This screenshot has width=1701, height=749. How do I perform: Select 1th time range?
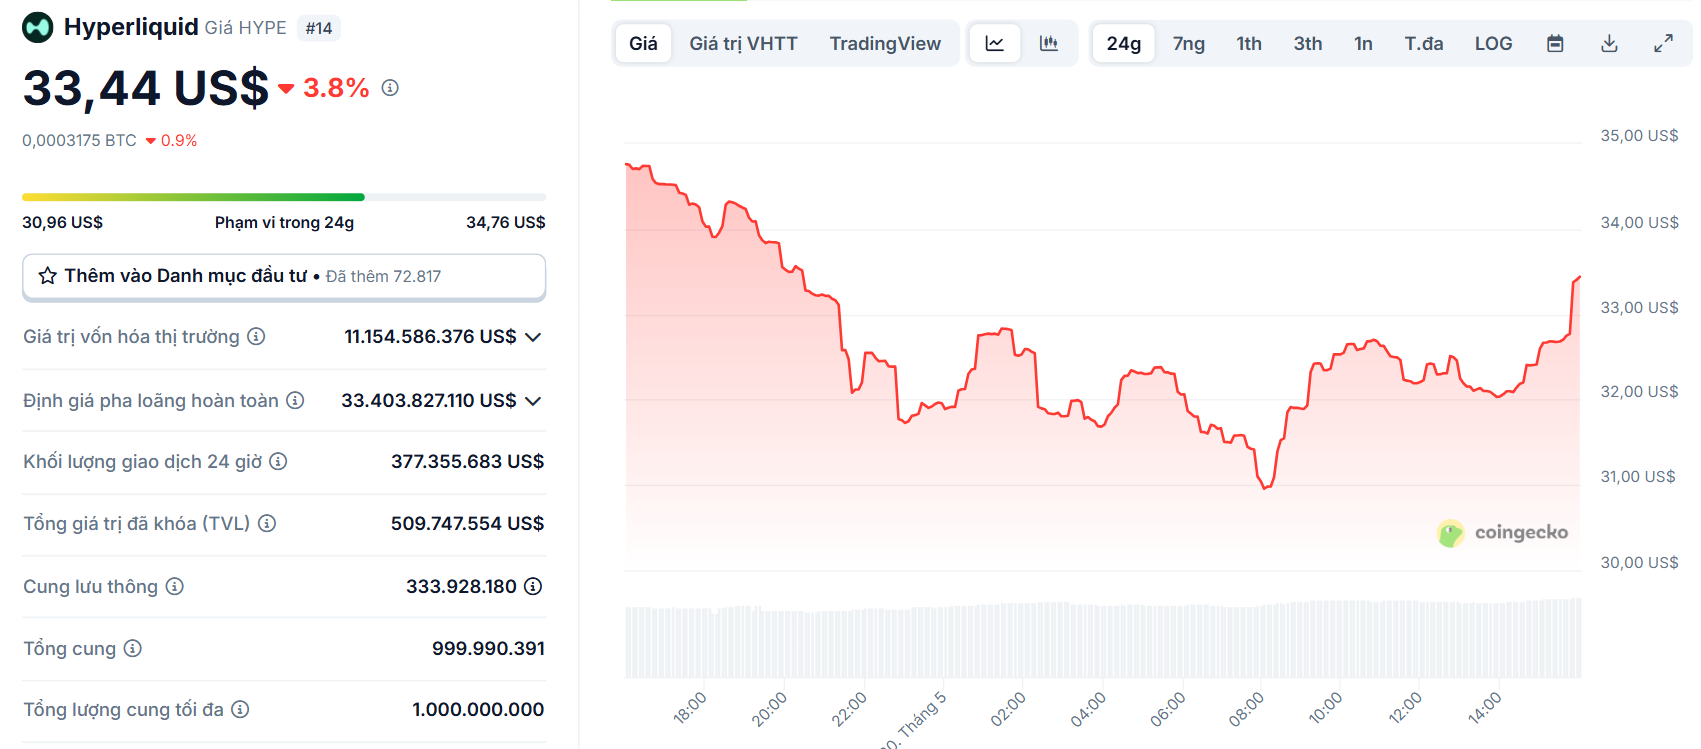1249,43
